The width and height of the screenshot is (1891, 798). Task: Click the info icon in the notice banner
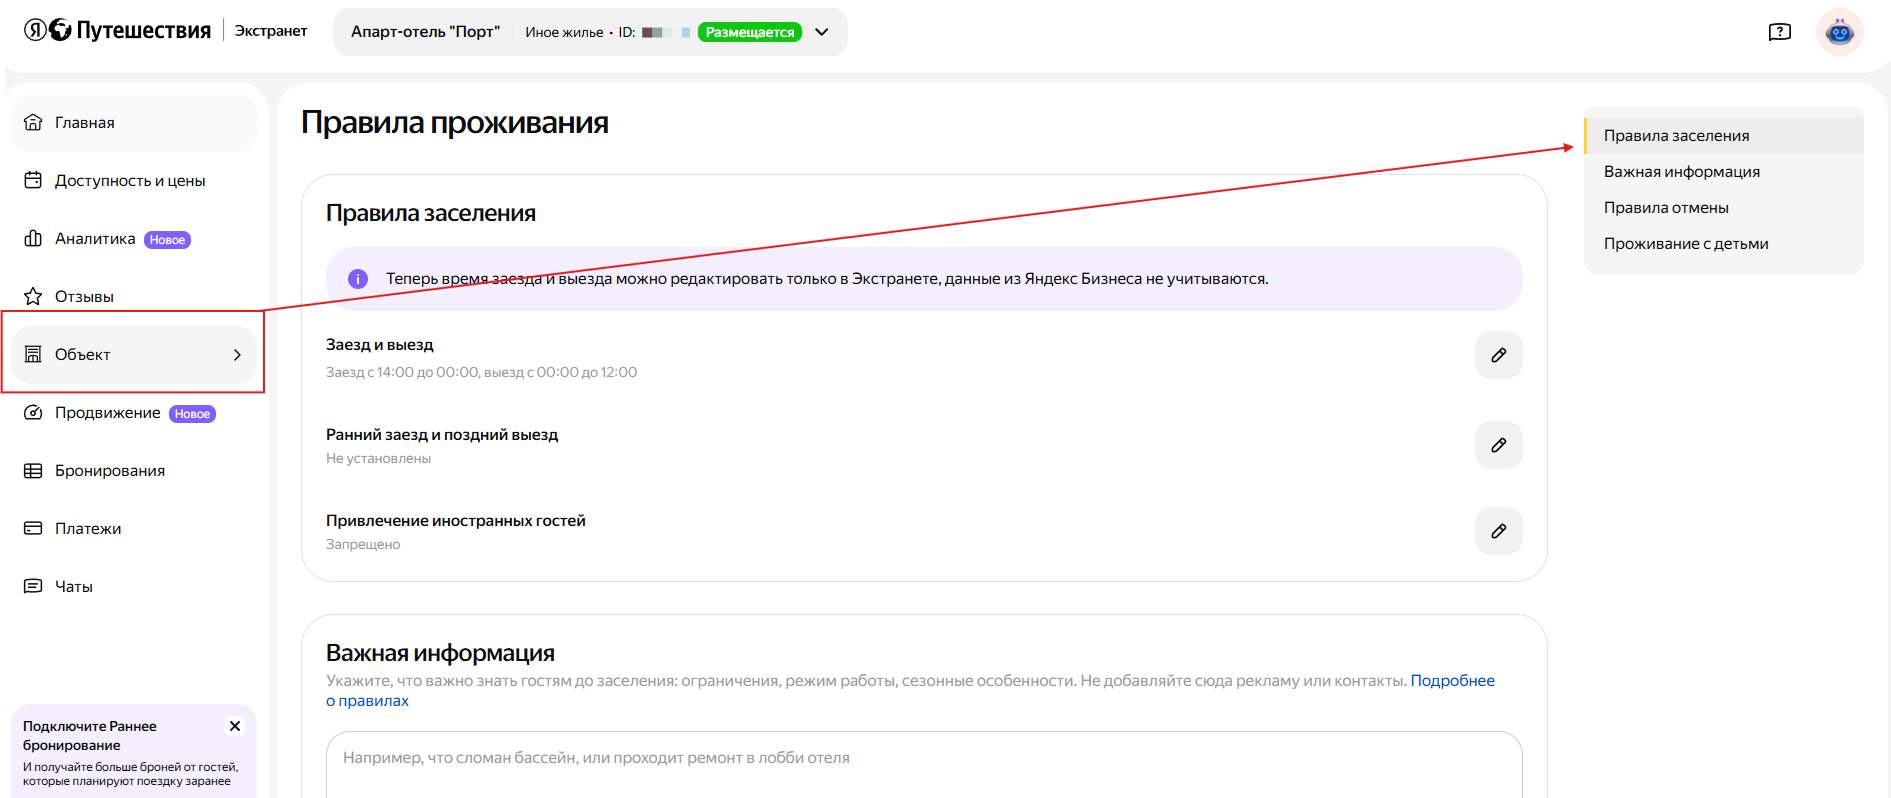pos(358,279)
